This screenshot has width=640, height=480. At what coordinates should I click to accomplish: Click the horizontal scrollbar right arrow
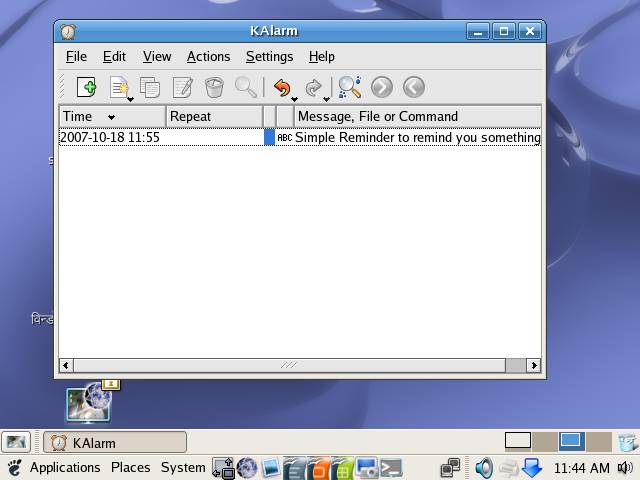(534, 366)
